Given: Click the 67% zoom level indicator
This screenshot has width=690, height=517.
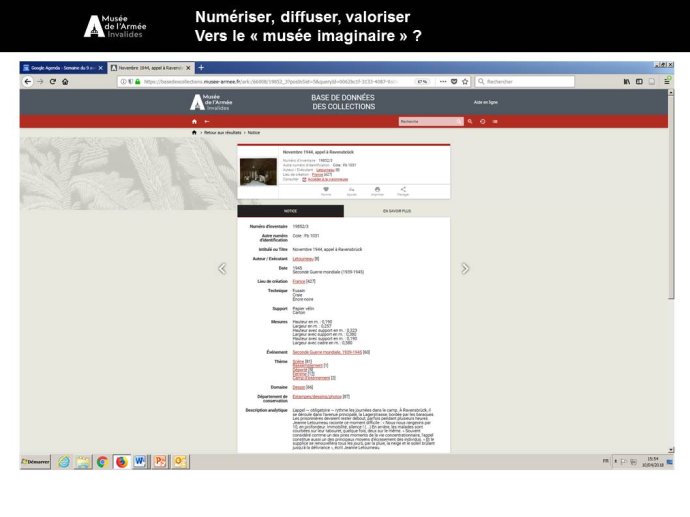Looking at the screenshot, I should [x=422, y=81].
